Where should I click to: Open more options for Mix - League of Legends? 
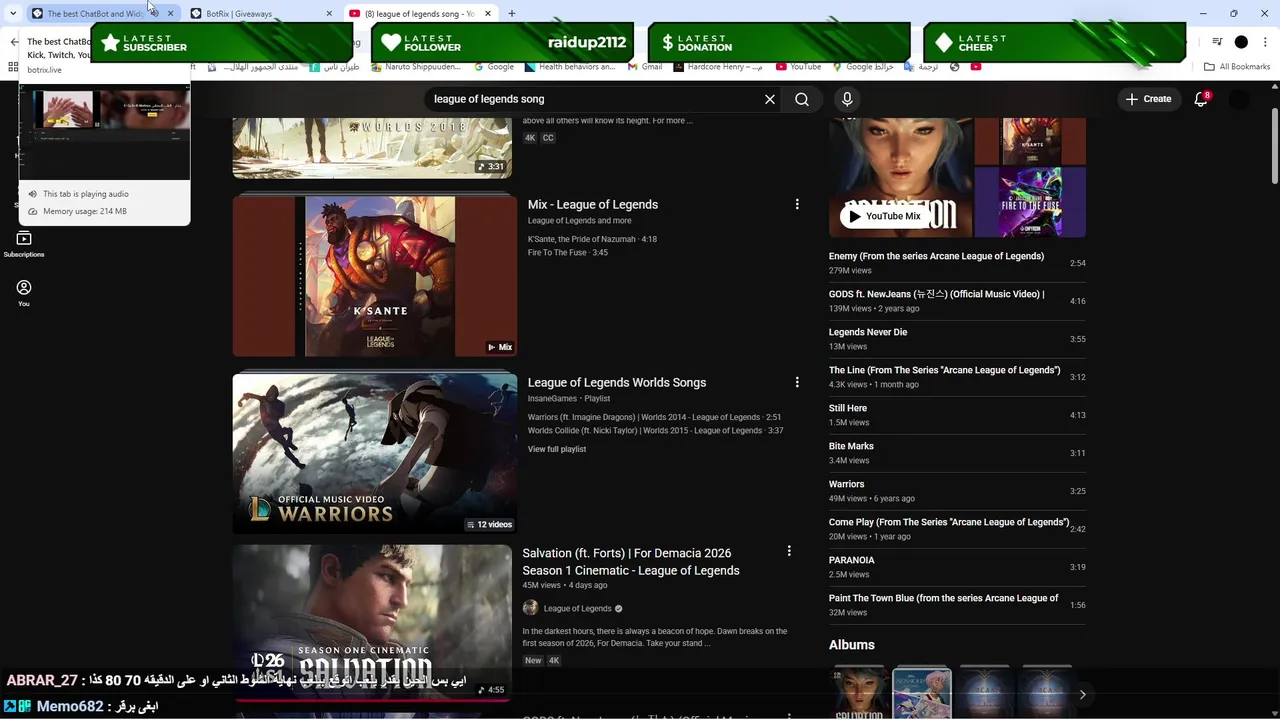coord(797,204)
